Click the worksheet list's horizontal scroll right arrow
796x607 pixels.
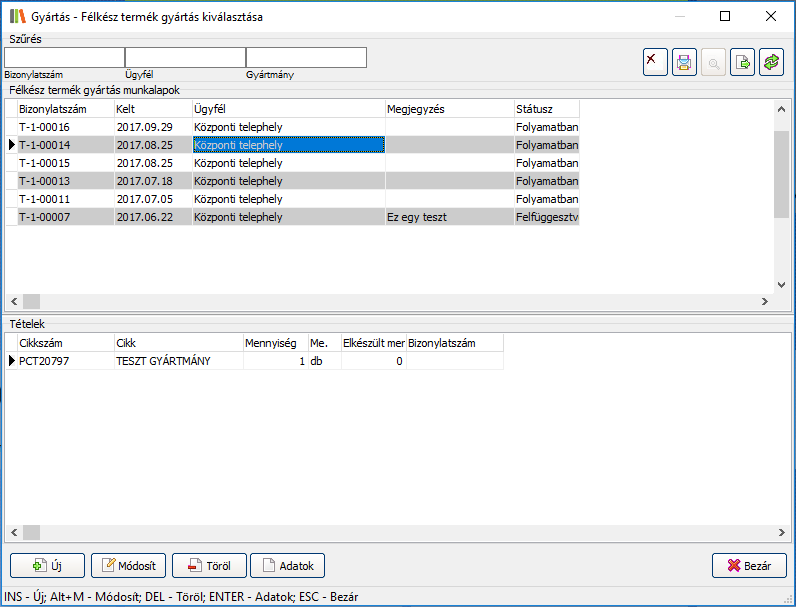click(765, 301)
